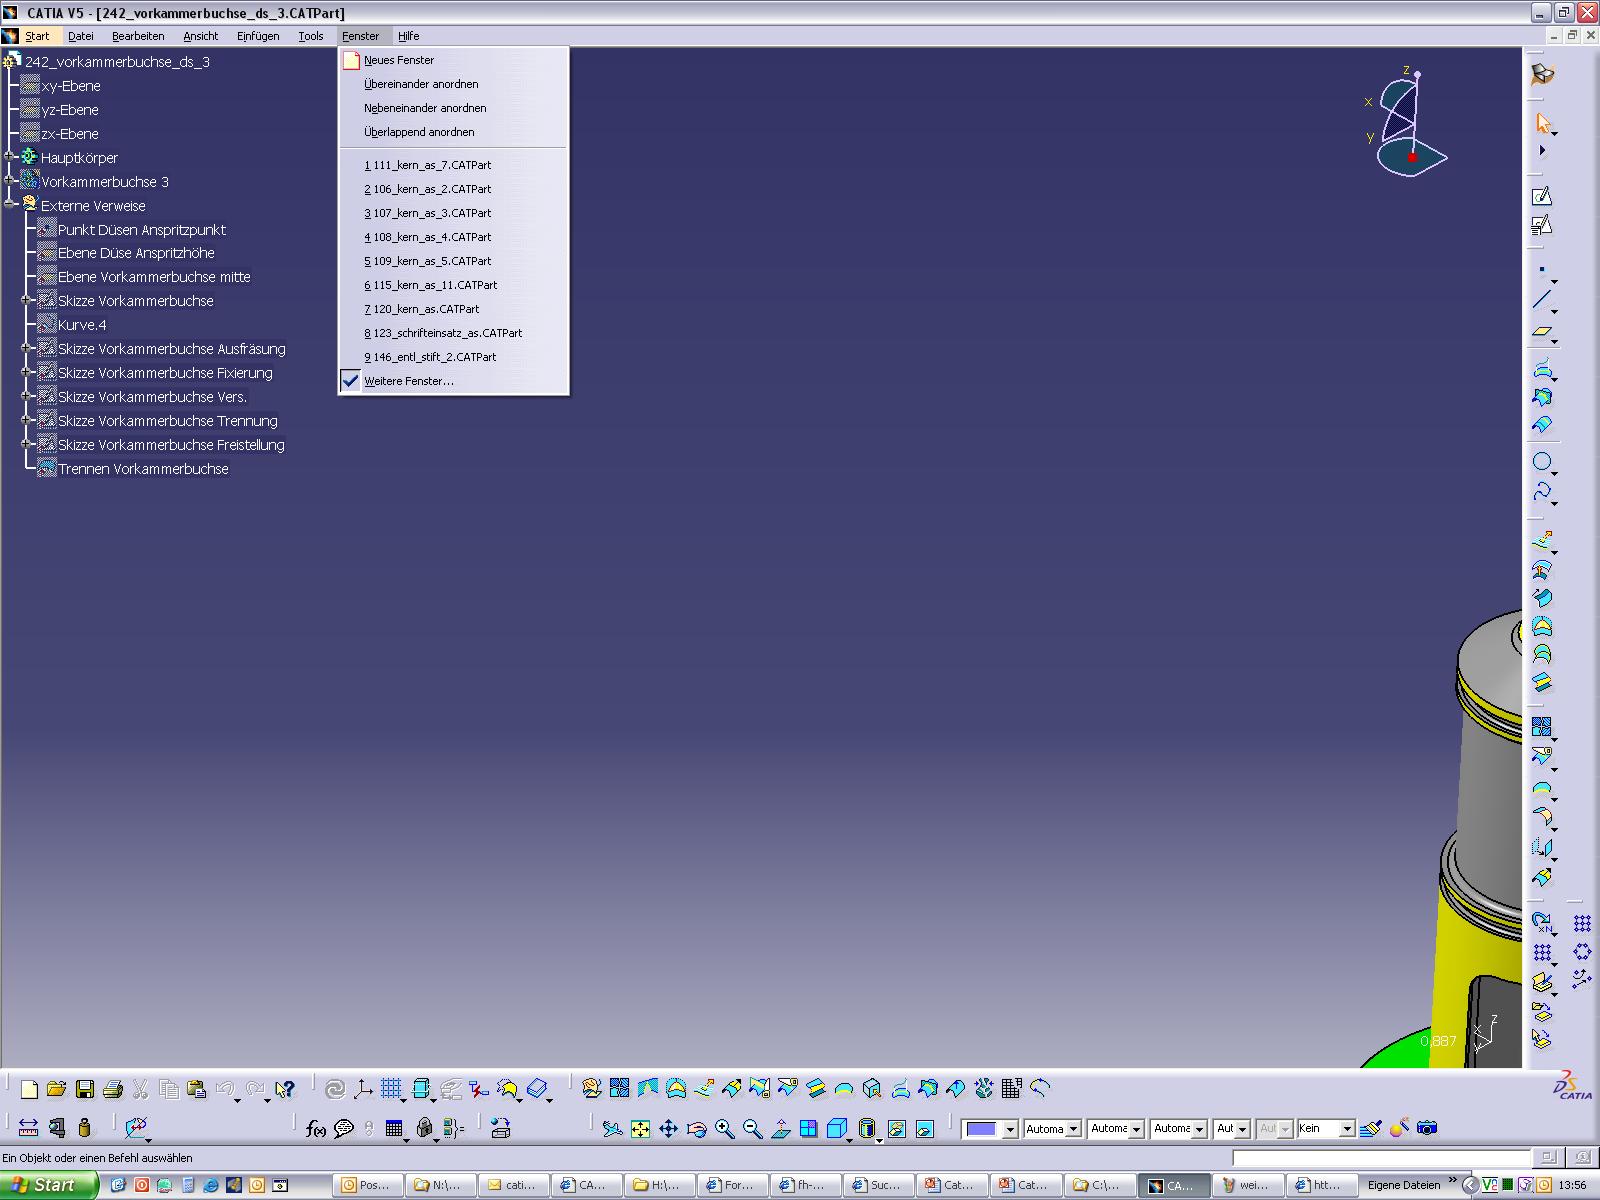The width and height of the screenshot is (1600, 1200).
Task: Expand Skizze Vorkammerbuchse Ausfräsung node
Action: tap(27, 348)
